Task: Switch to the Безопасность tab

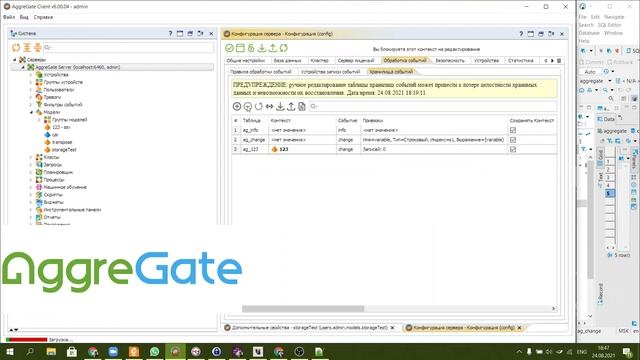Action: 450,60
